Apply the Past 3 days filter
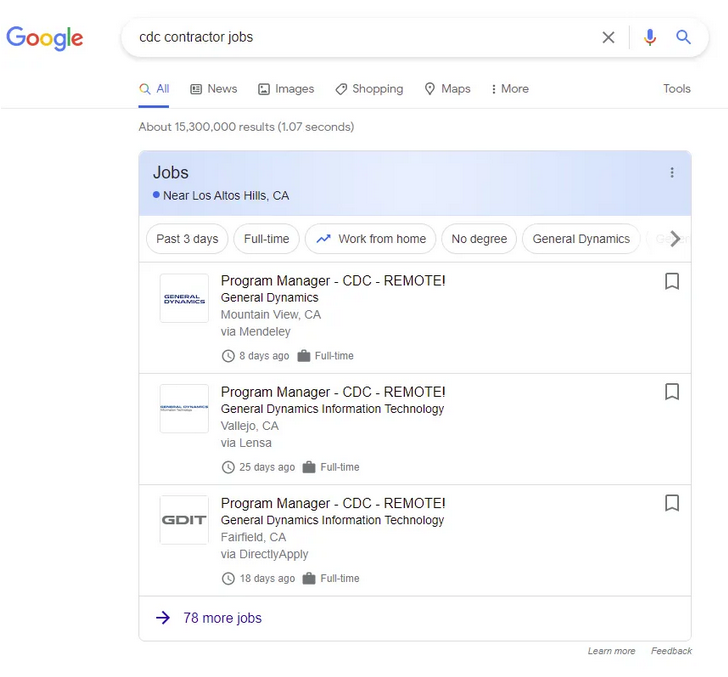The image size is (728, 677). point(187,239)
